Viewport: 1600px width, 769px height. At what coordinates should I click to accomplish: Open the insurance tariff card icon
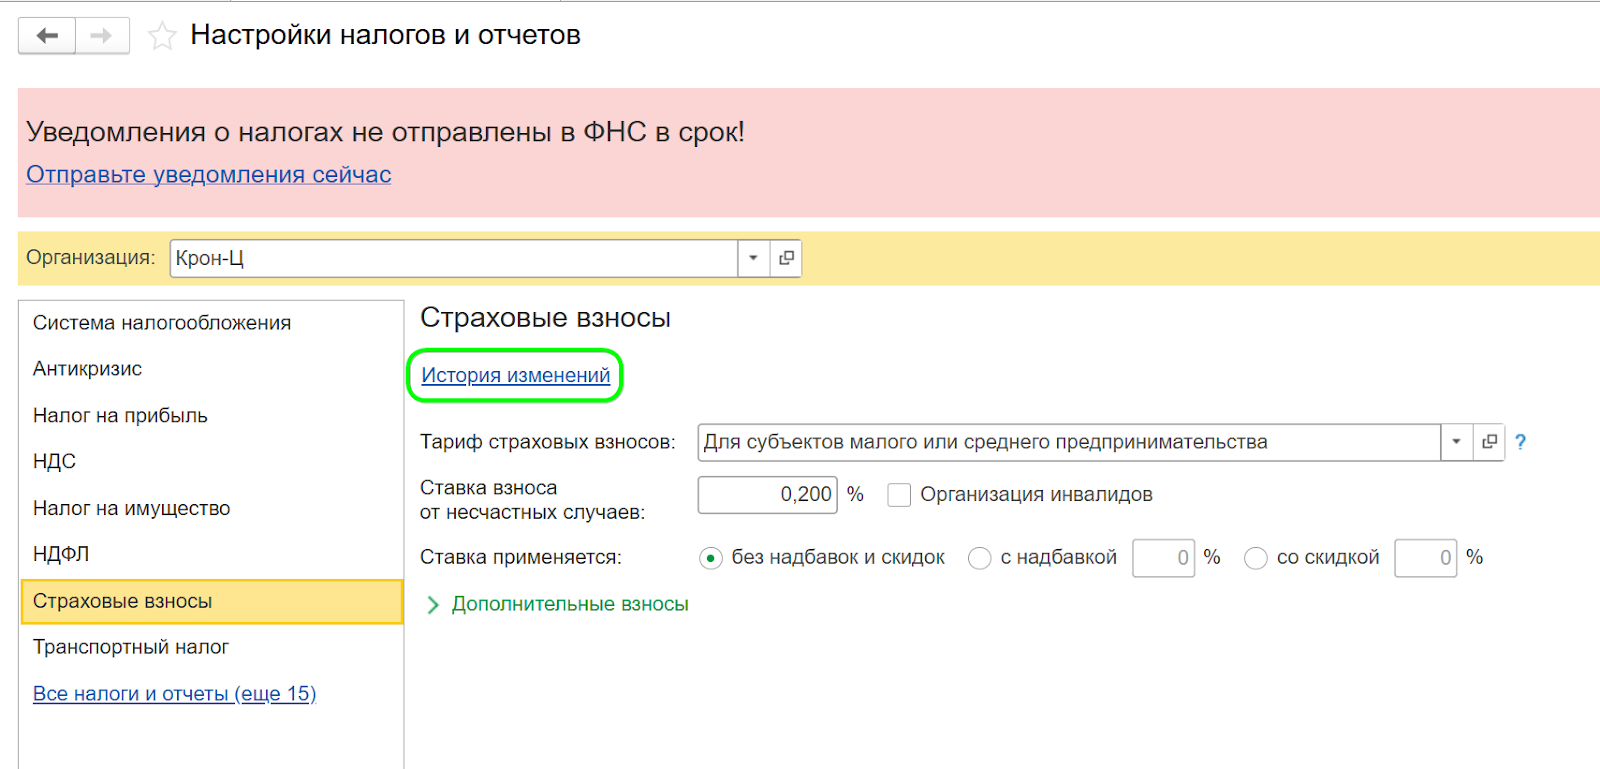(1489, 442)
